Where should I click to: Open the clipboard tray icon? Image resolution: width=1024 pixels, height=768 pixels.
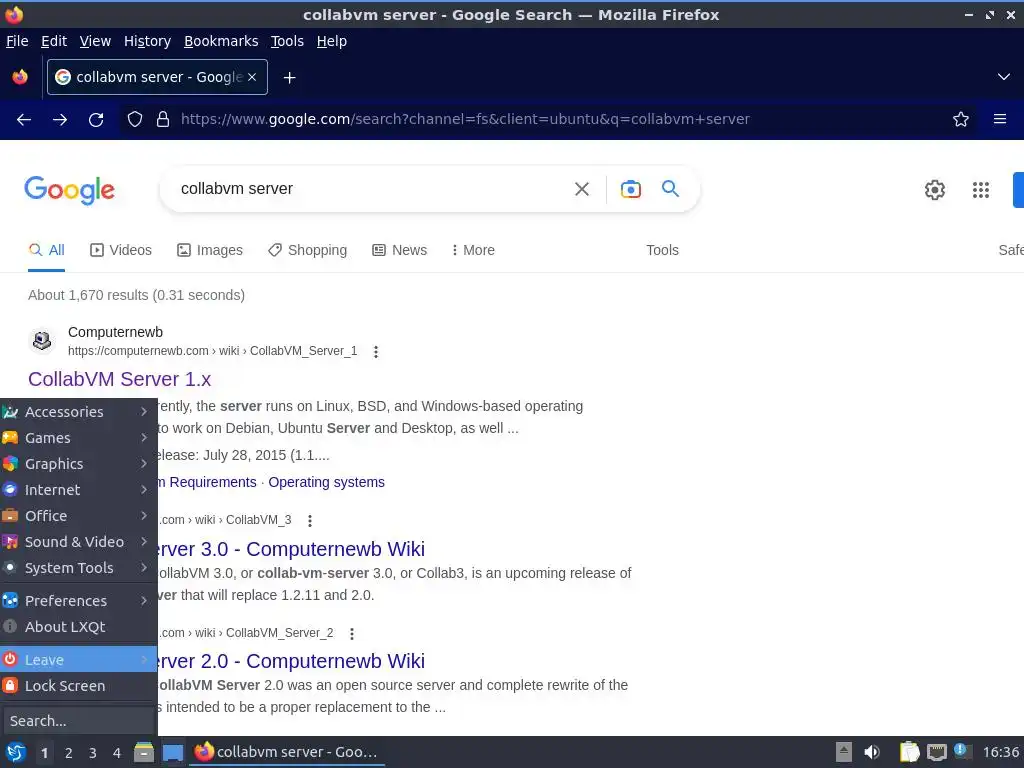pyautogui.click(x=909, y=752)
